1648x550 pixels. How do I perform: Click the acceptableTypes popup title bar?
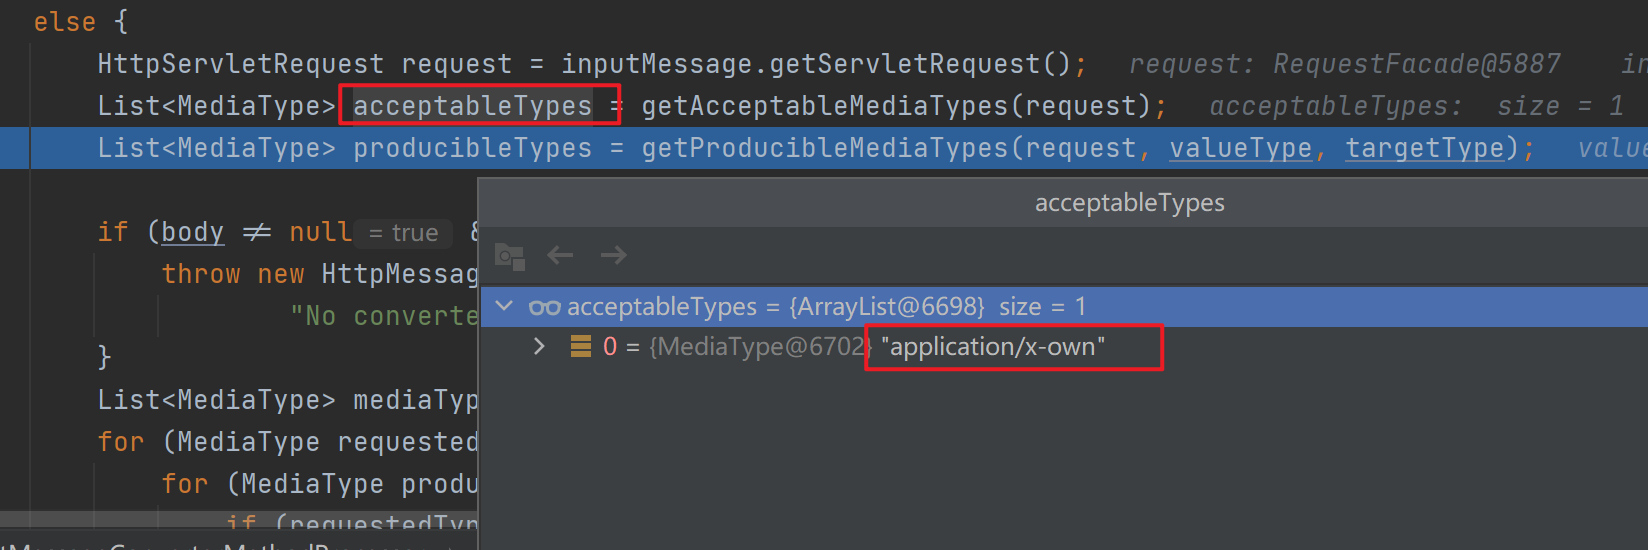tap(1129, 203)
